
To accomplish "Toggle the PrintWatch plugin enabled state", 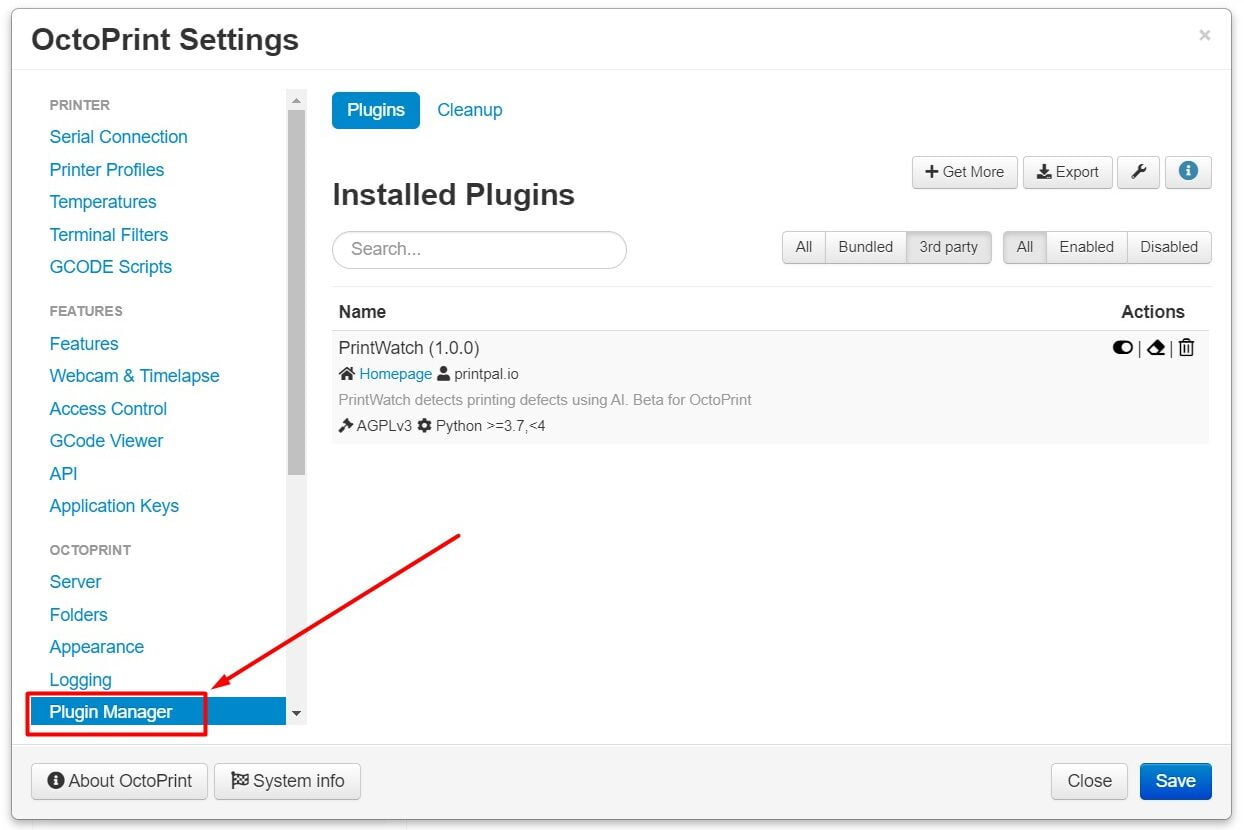I will point(1122,347).
